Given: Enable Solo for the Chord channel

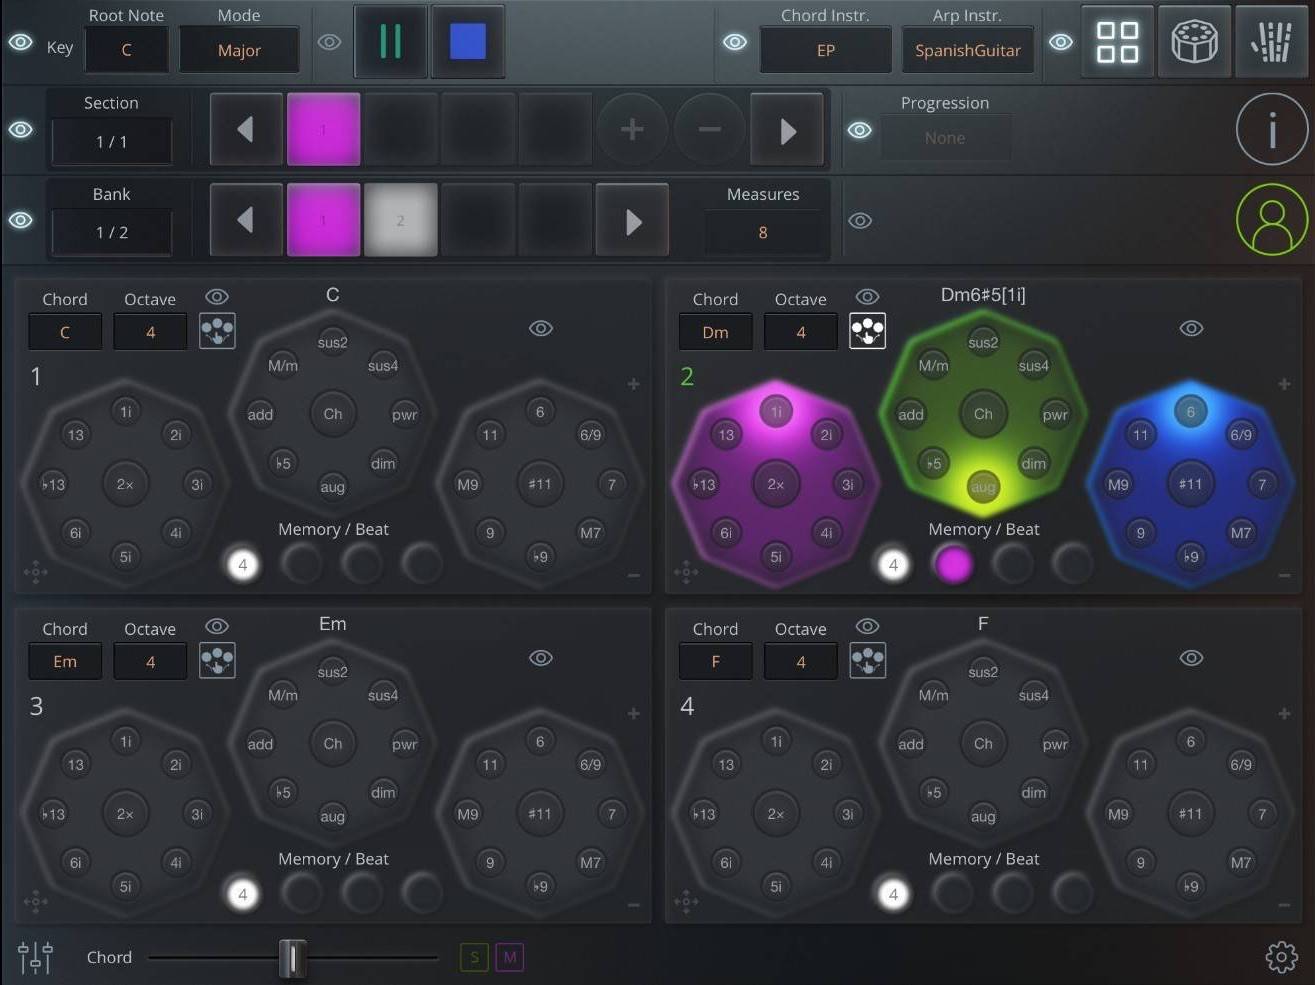Looking at the screenshot, I should click(x=473, y=957).
